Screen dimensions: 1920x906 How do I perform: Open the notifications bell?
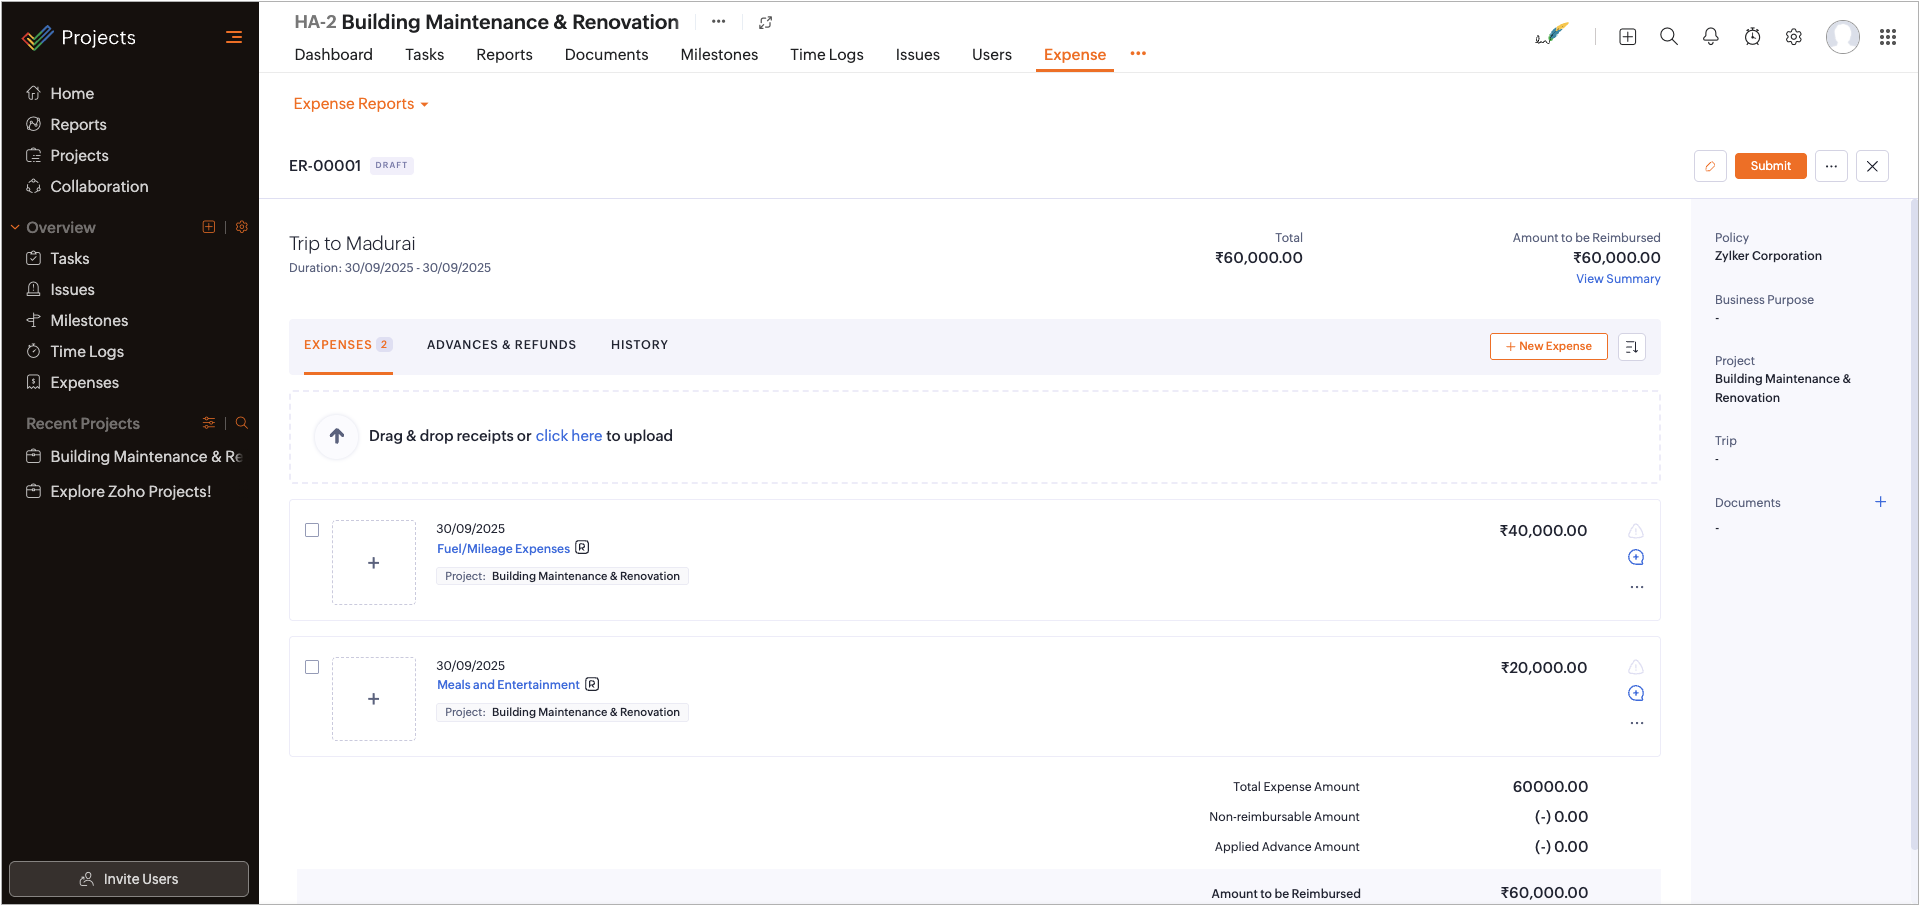pyautogui.click(x=1711, y=37)
